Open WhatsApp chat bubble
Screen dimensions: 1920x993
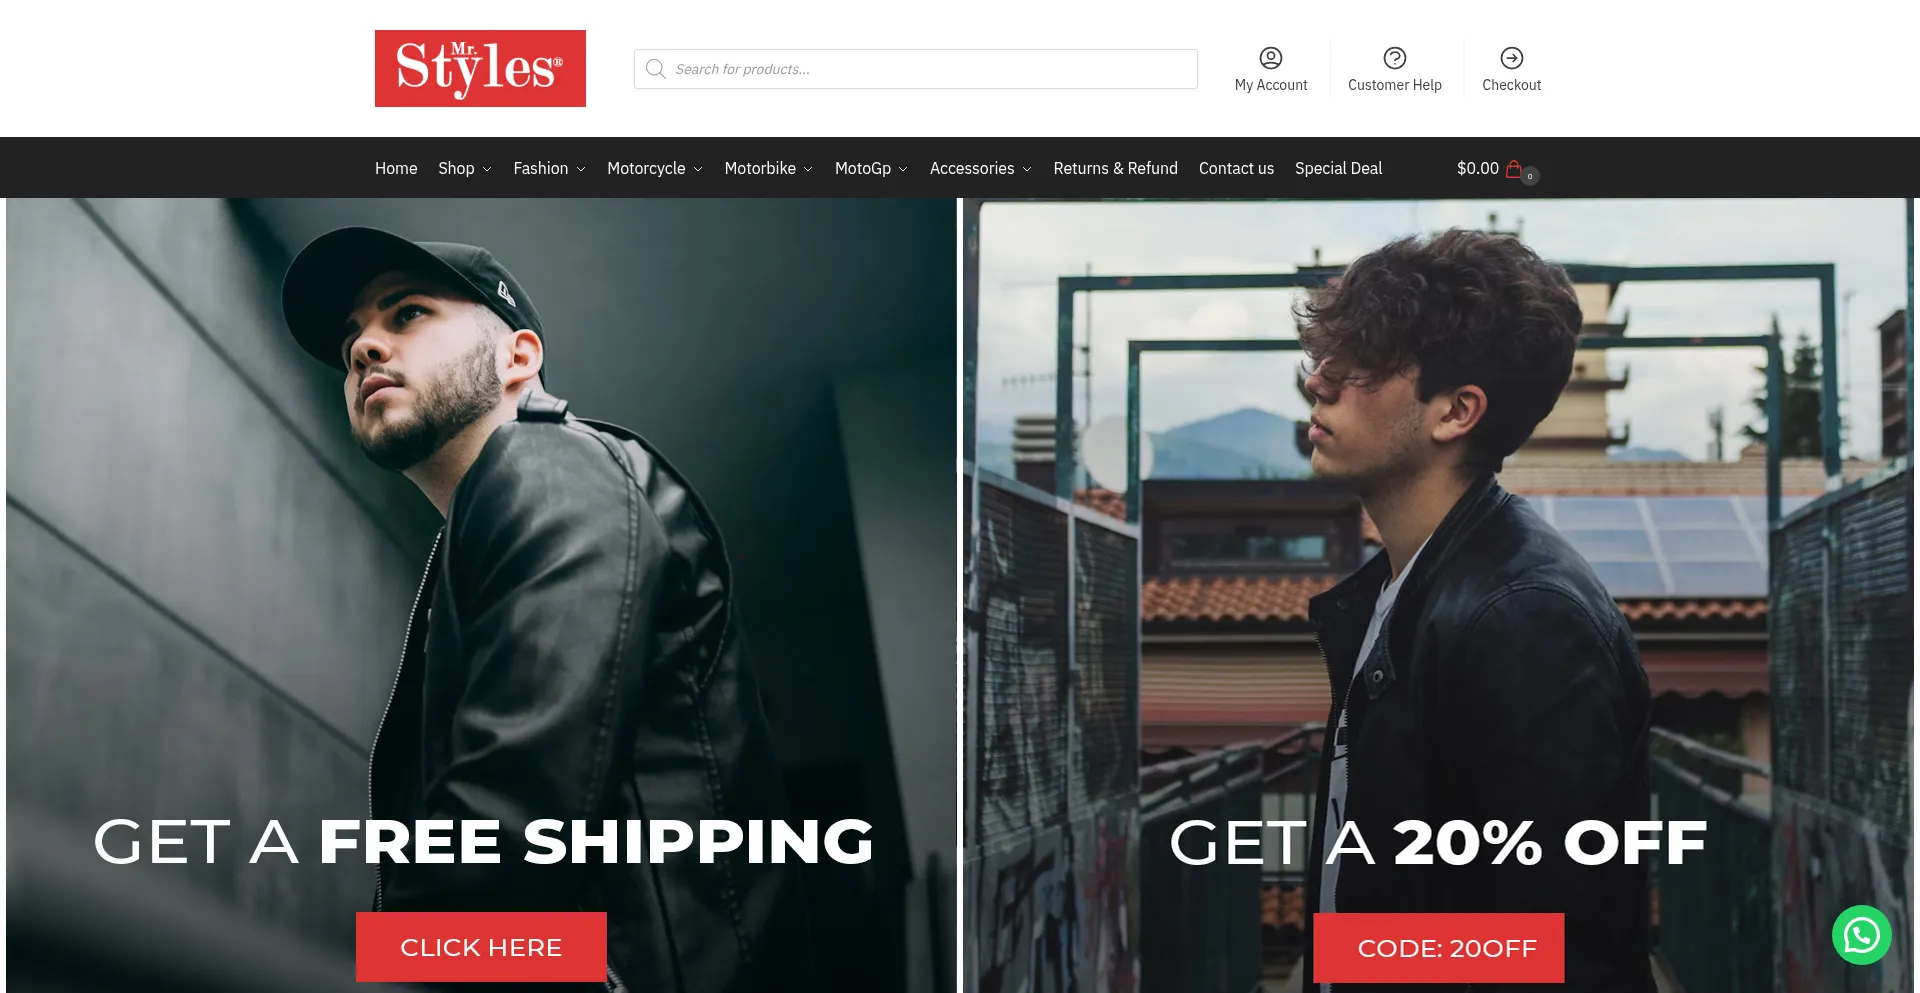pos(1861,935)
